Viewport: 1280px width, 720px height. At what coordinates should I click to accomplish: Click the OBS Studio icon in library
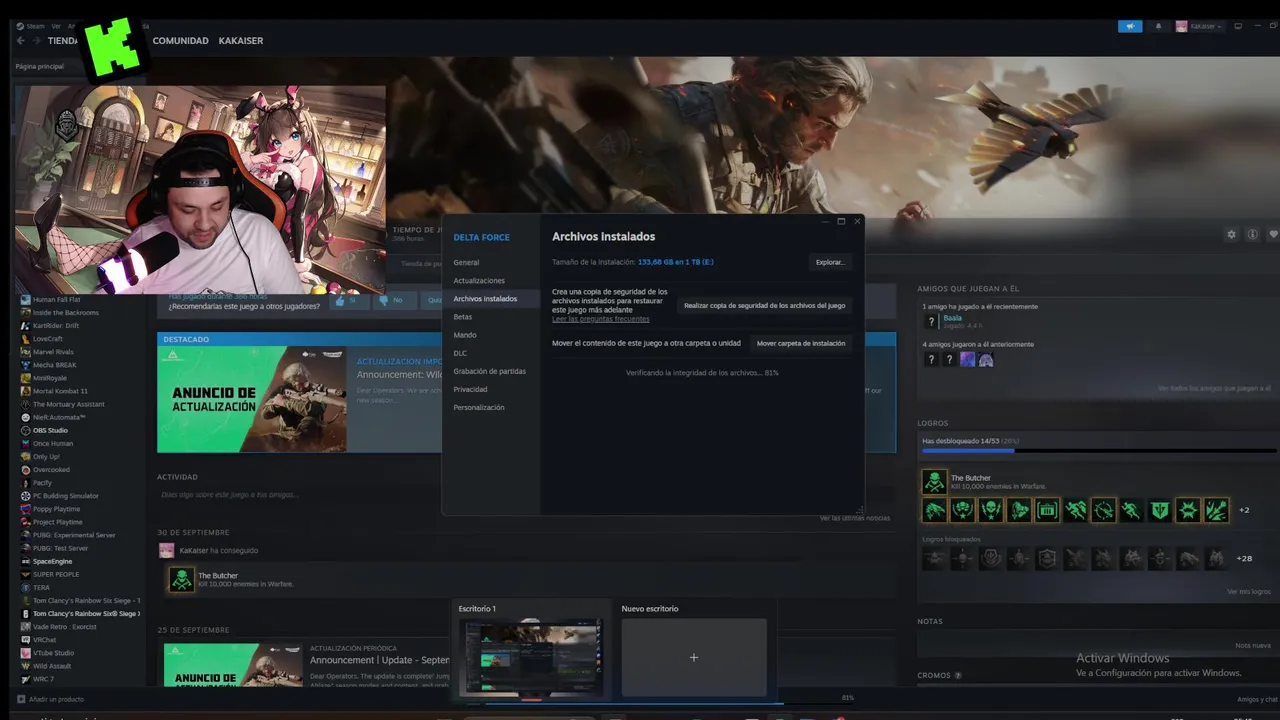click(25, 430)
